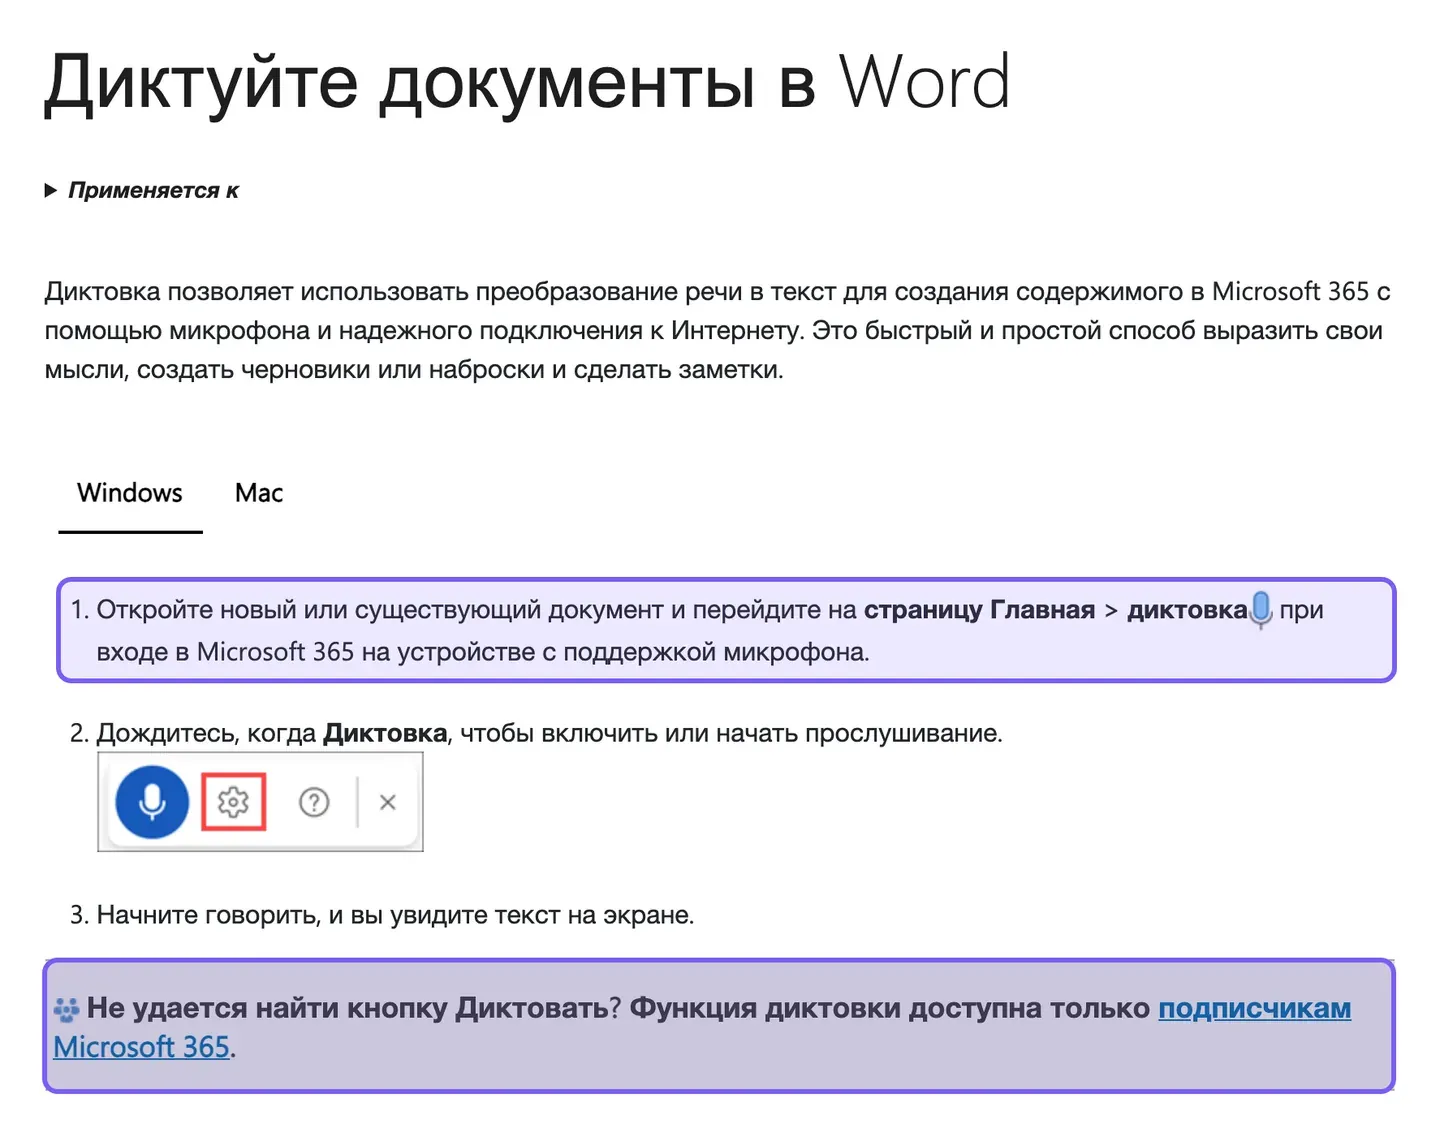Switch to the Windows tab
This screenshot has height=1123, width=1440.
(x=130, y=493)
